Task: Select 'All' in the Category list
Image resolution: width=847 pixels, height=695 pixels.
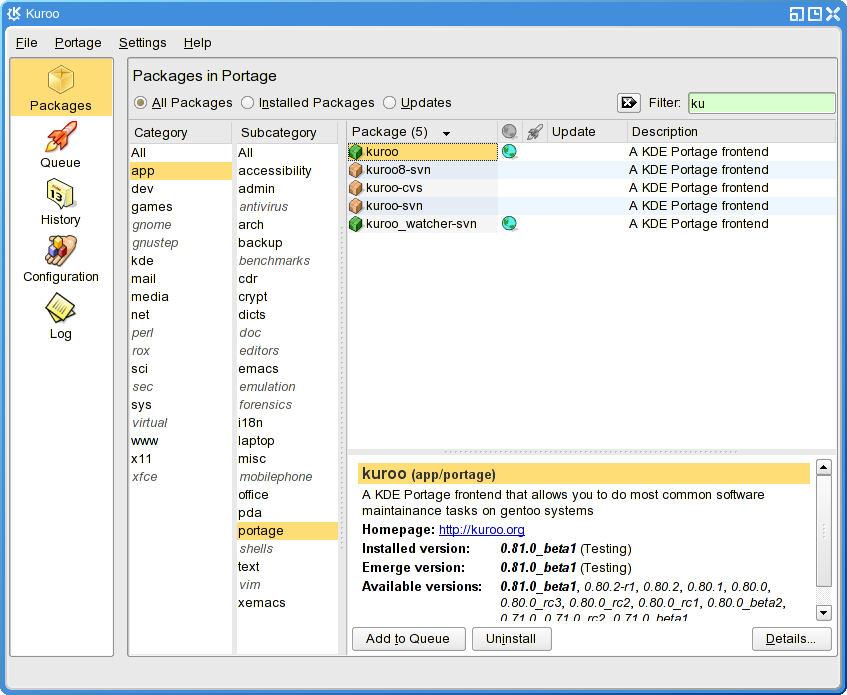Action: pos(180,153)
